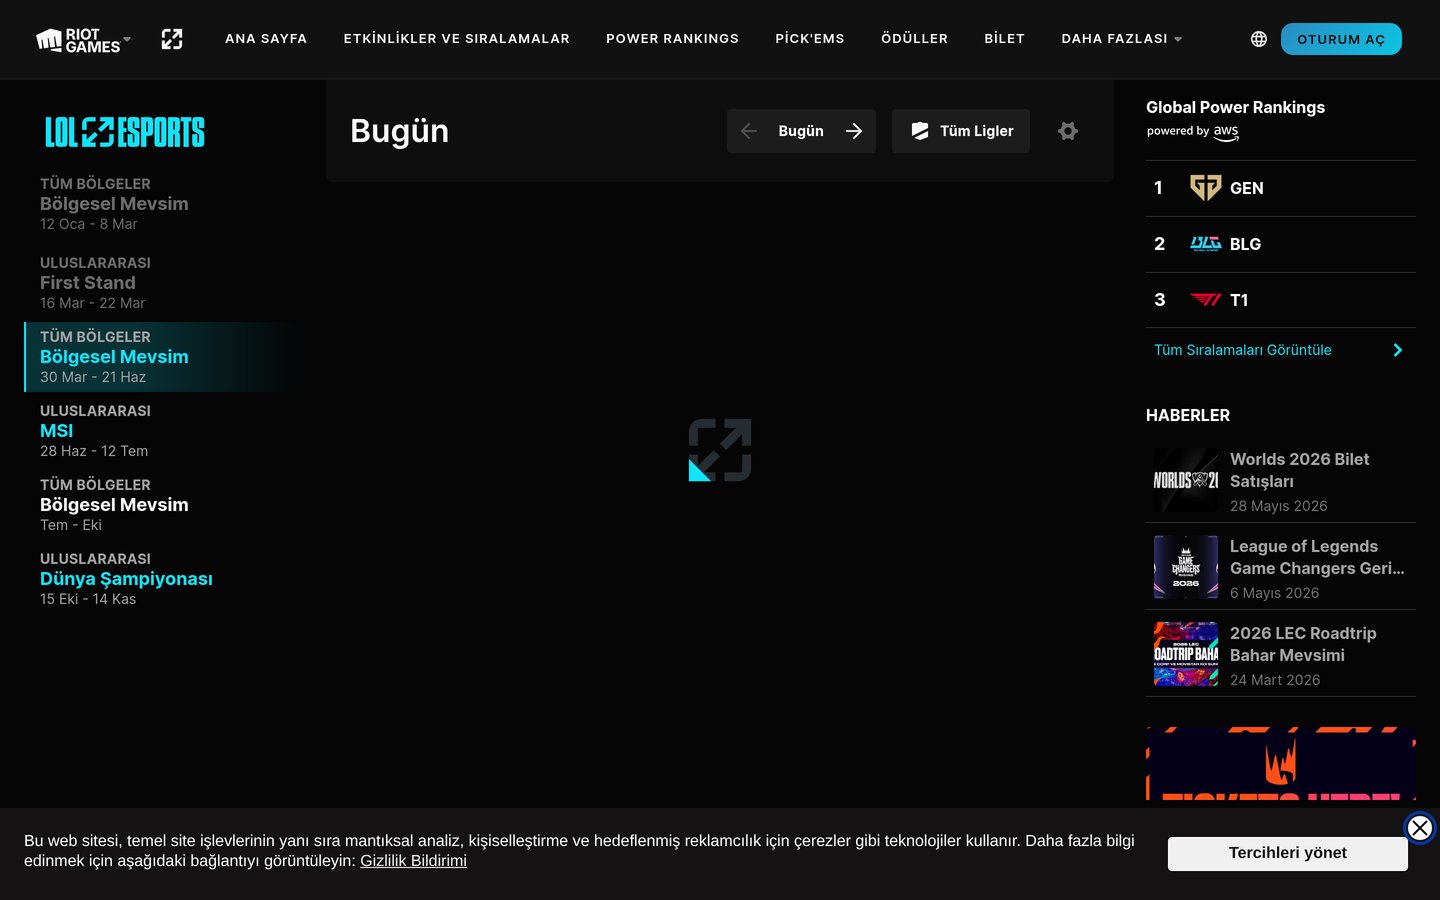Open schedule settings gear icon
This screenshot has height=900, width=1440.
click(1068, 131)
